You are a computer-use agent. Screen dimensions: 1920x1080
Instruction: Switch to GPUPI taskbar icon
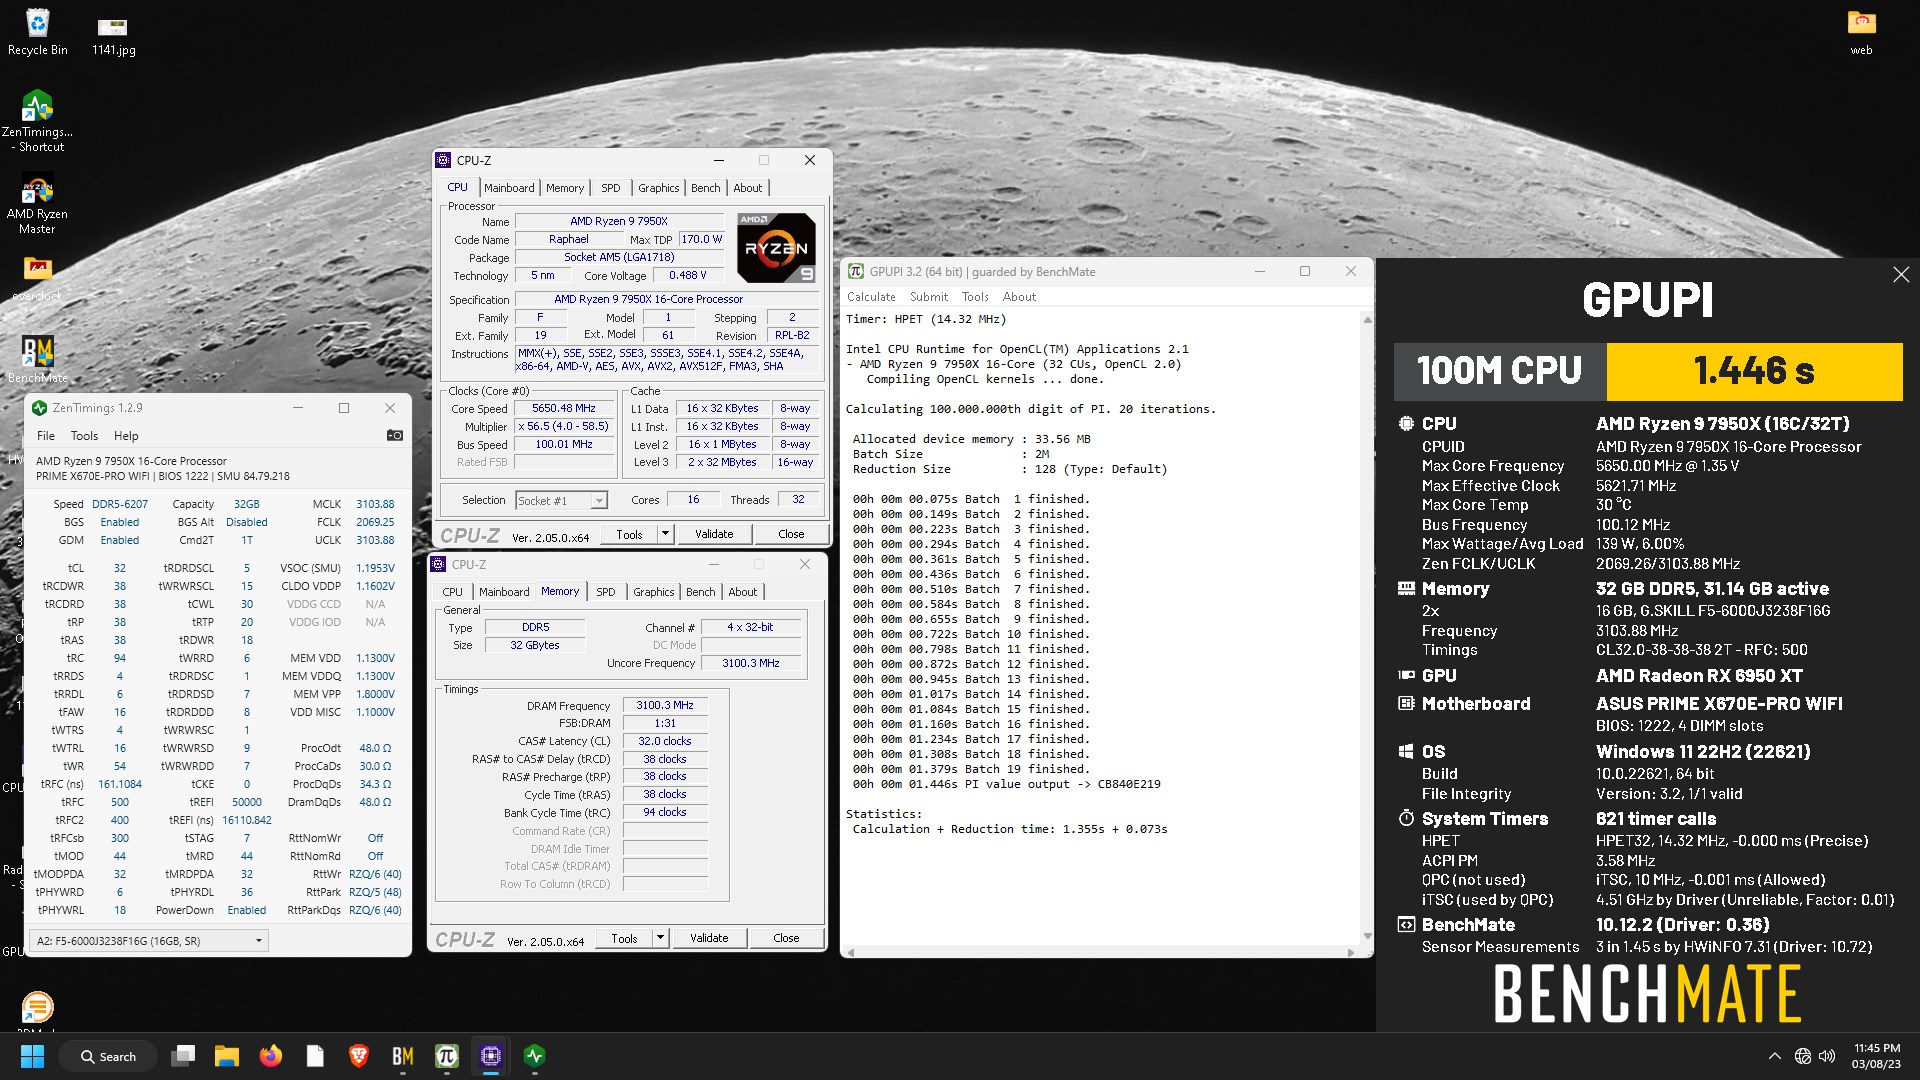(447, 1056)
